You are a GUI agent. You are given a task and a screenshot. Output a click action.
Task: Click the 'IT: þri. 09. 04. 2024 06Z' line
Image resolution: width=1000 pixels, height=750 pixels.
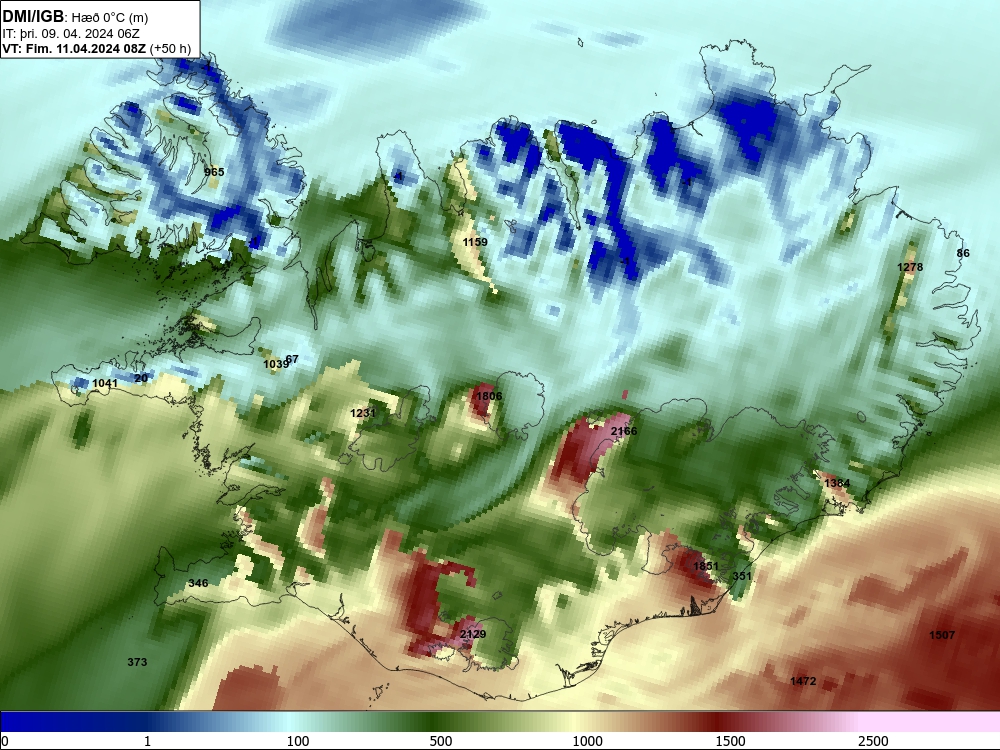(x=71, y=34)
